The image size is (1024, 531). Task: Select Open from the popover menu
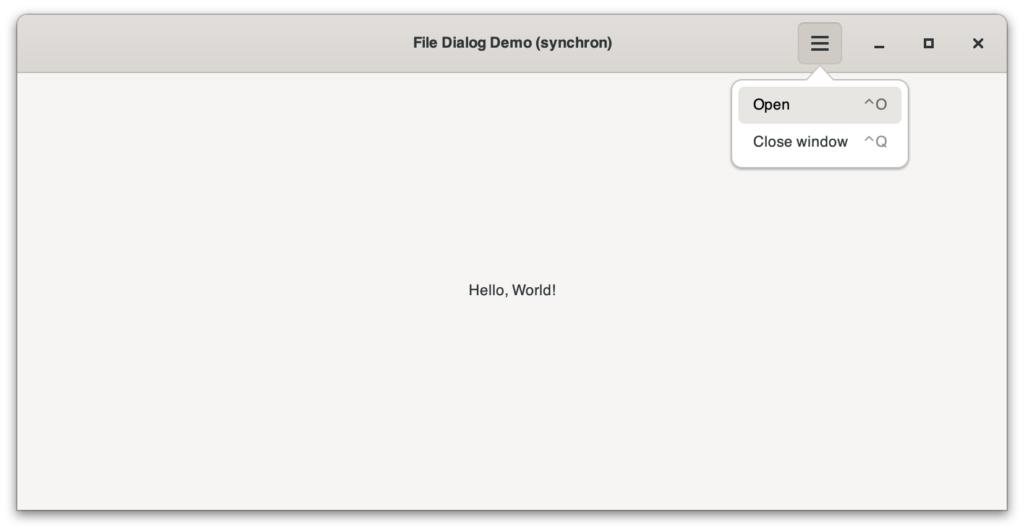(820, 105)
